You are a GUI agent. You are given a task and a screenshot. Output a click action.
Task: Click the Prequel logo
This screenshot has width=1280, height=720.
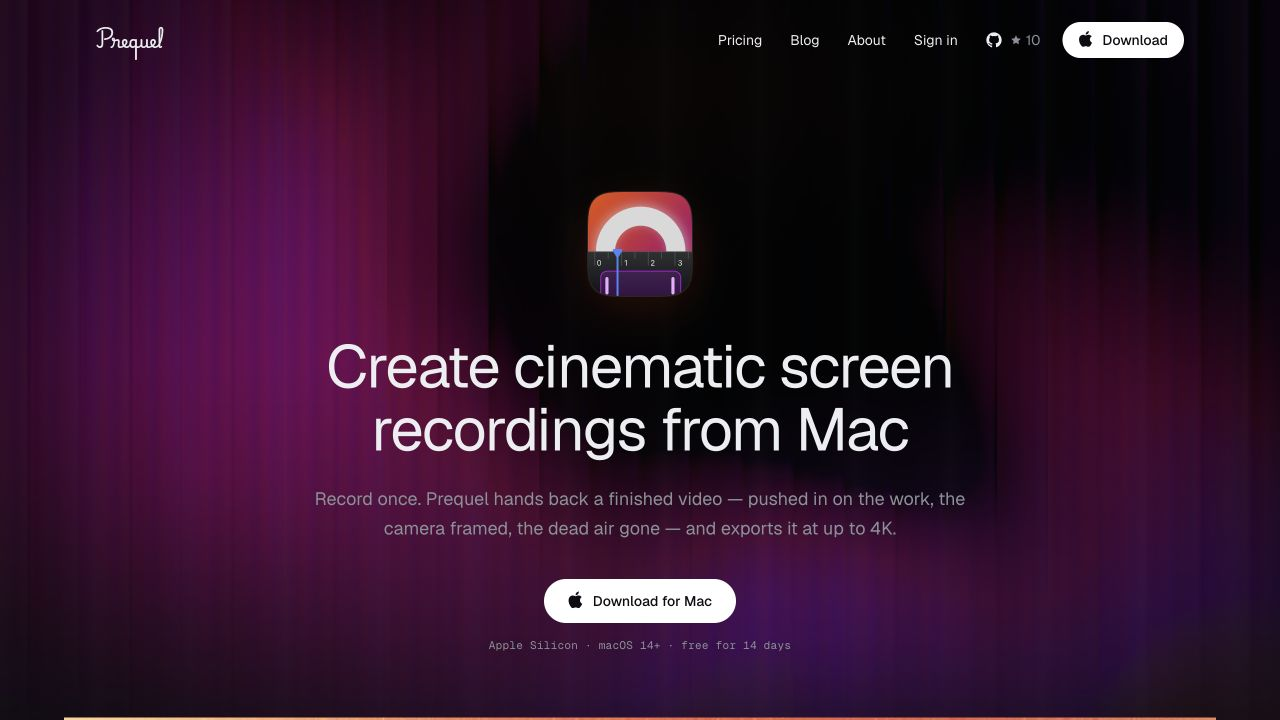pos(130,41)
